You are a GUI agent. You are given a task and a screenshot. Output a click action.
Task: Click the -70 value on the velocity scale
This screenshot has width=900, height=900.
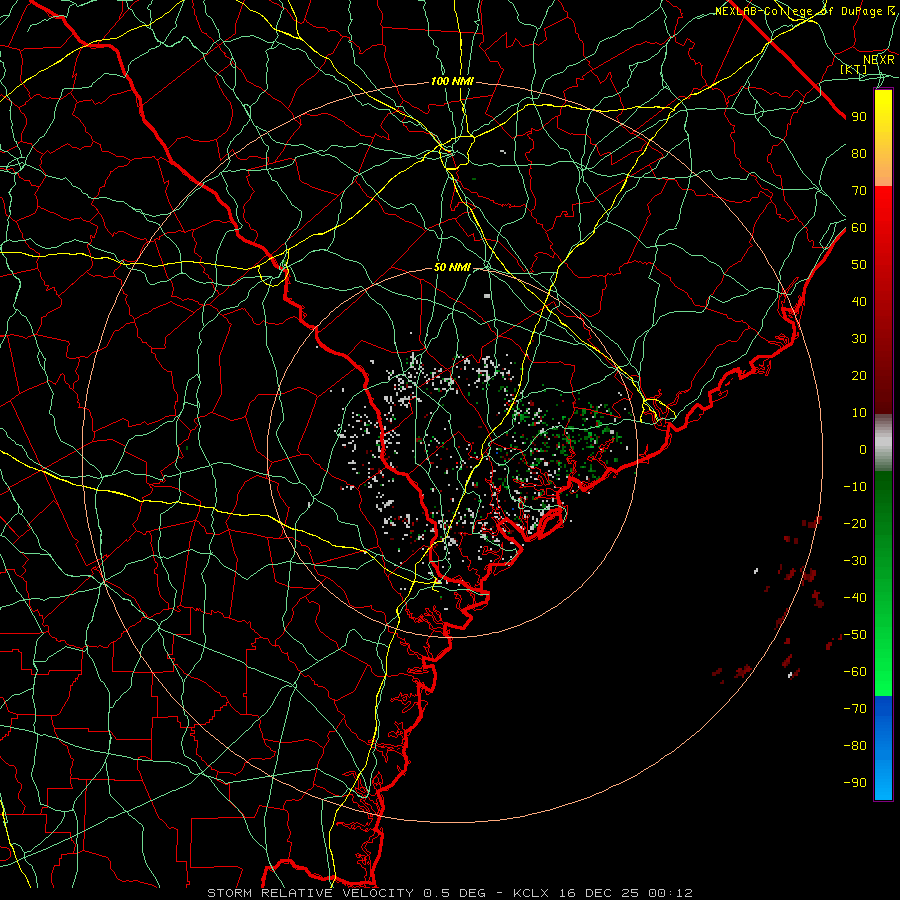855,709
